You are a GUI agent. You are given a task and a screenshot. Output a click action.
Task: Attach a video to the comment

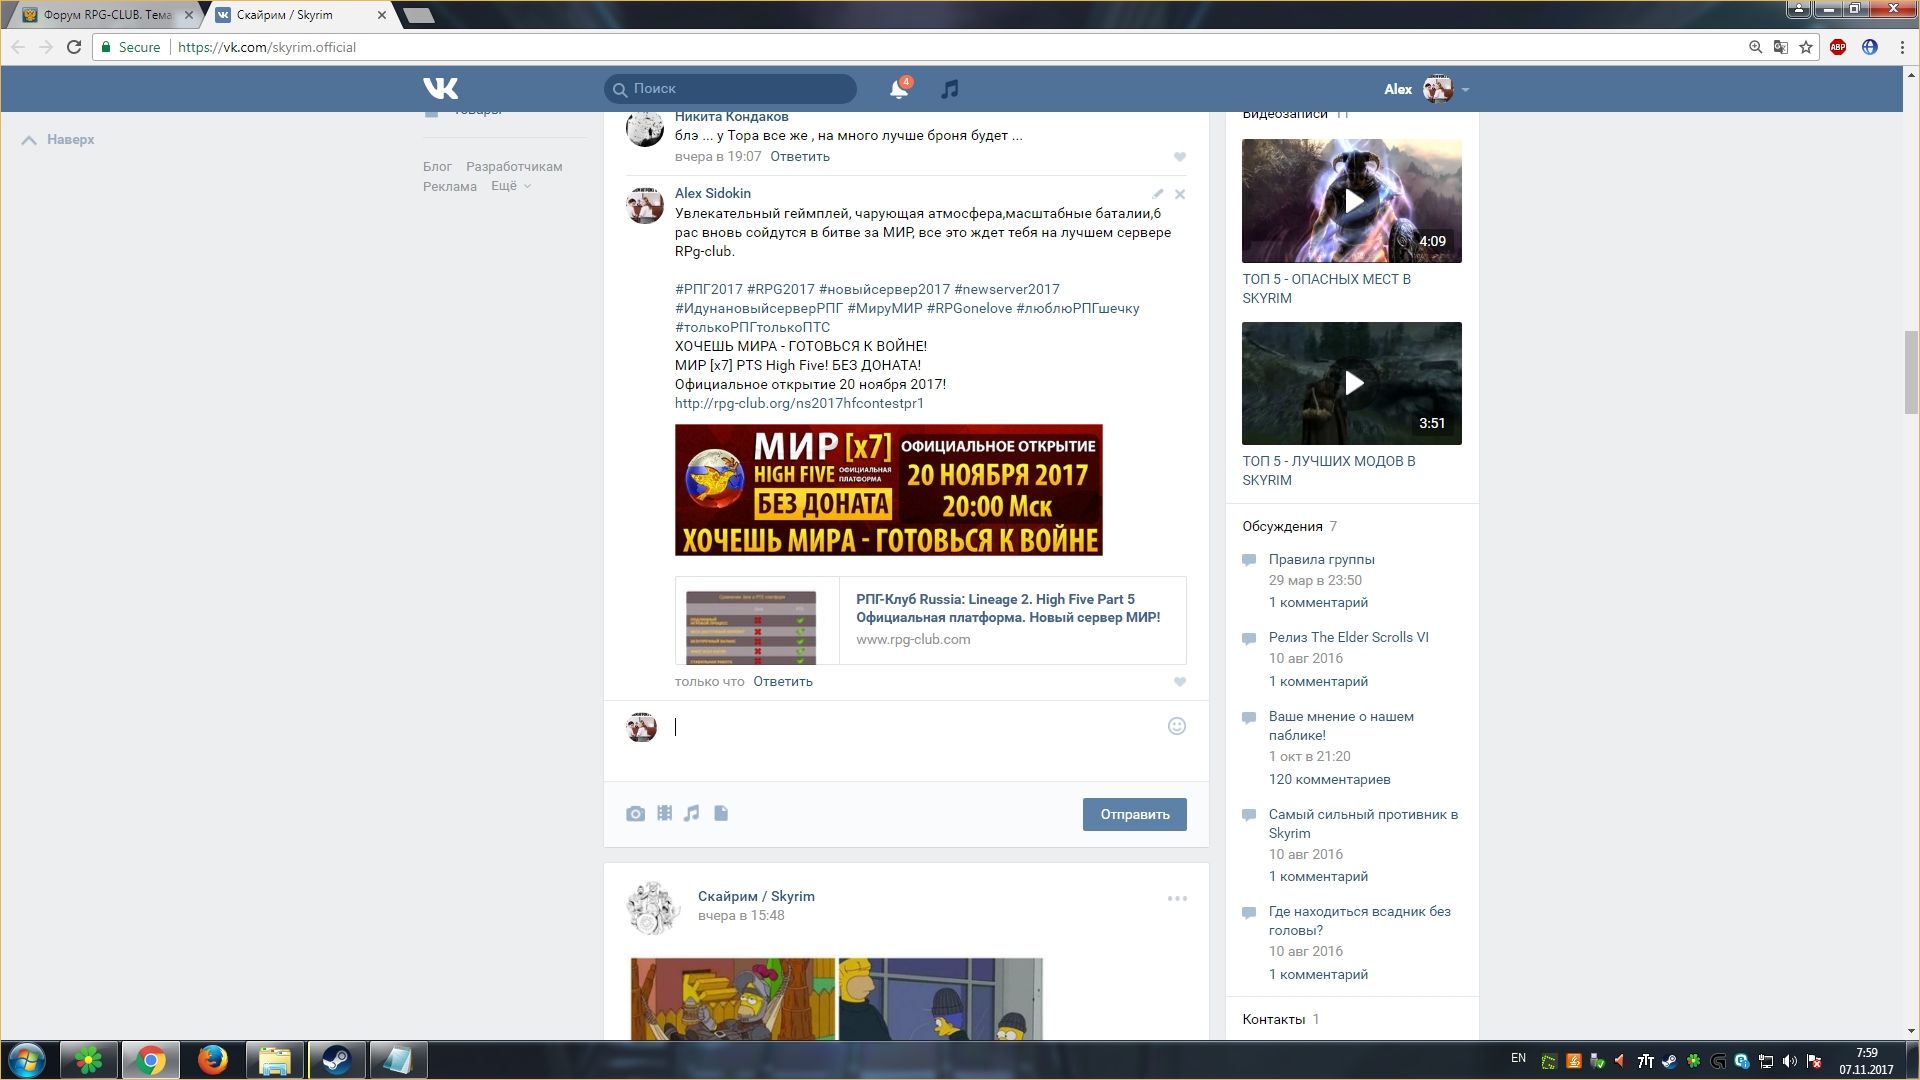pos(664,814)
